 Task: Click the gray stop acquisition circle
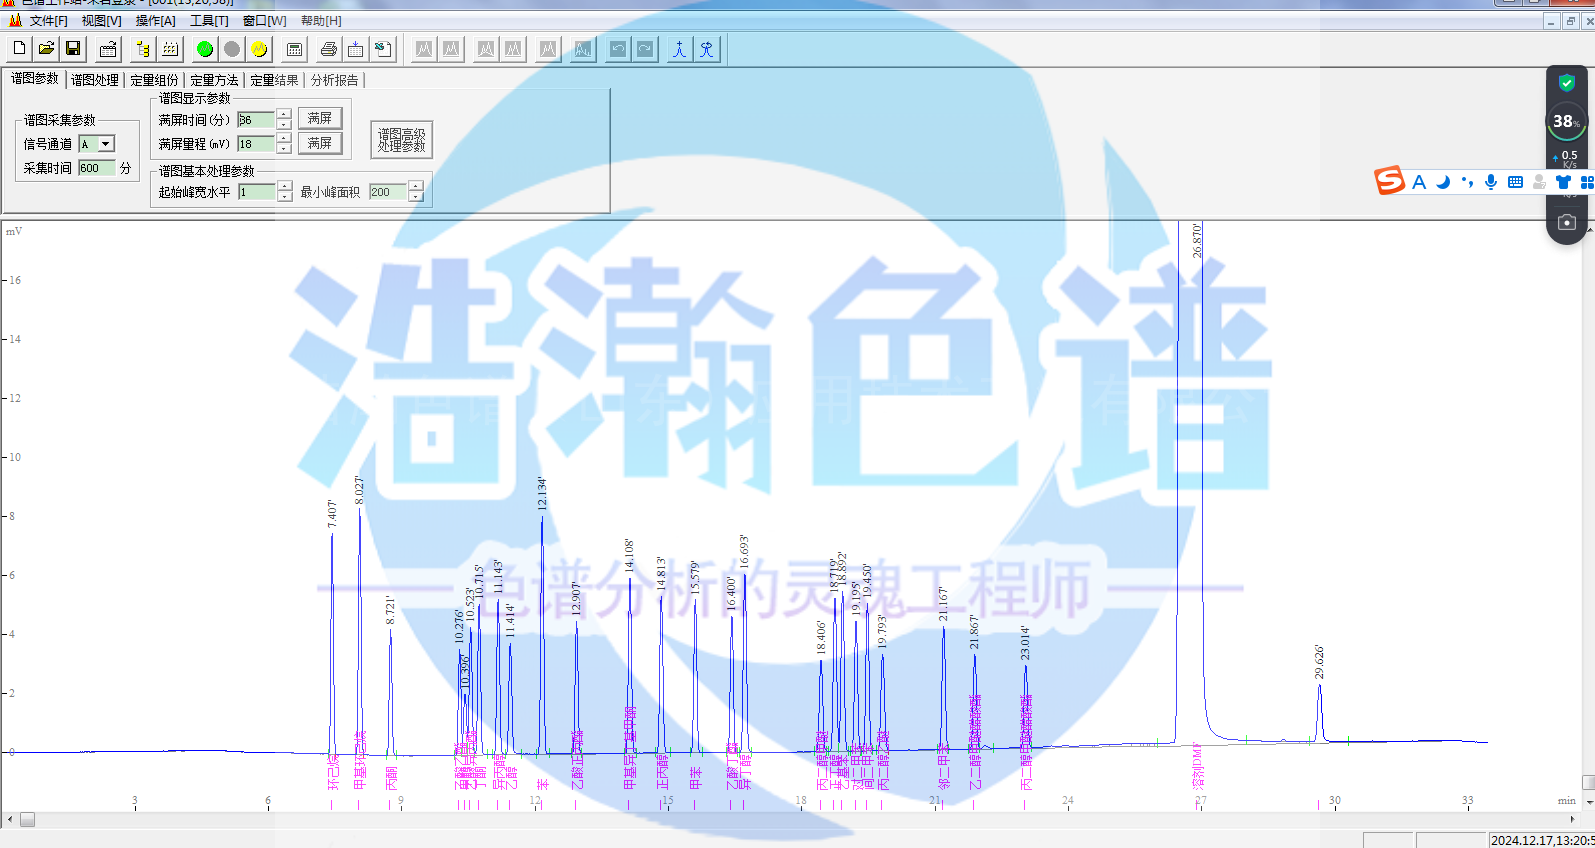(232, 49)
